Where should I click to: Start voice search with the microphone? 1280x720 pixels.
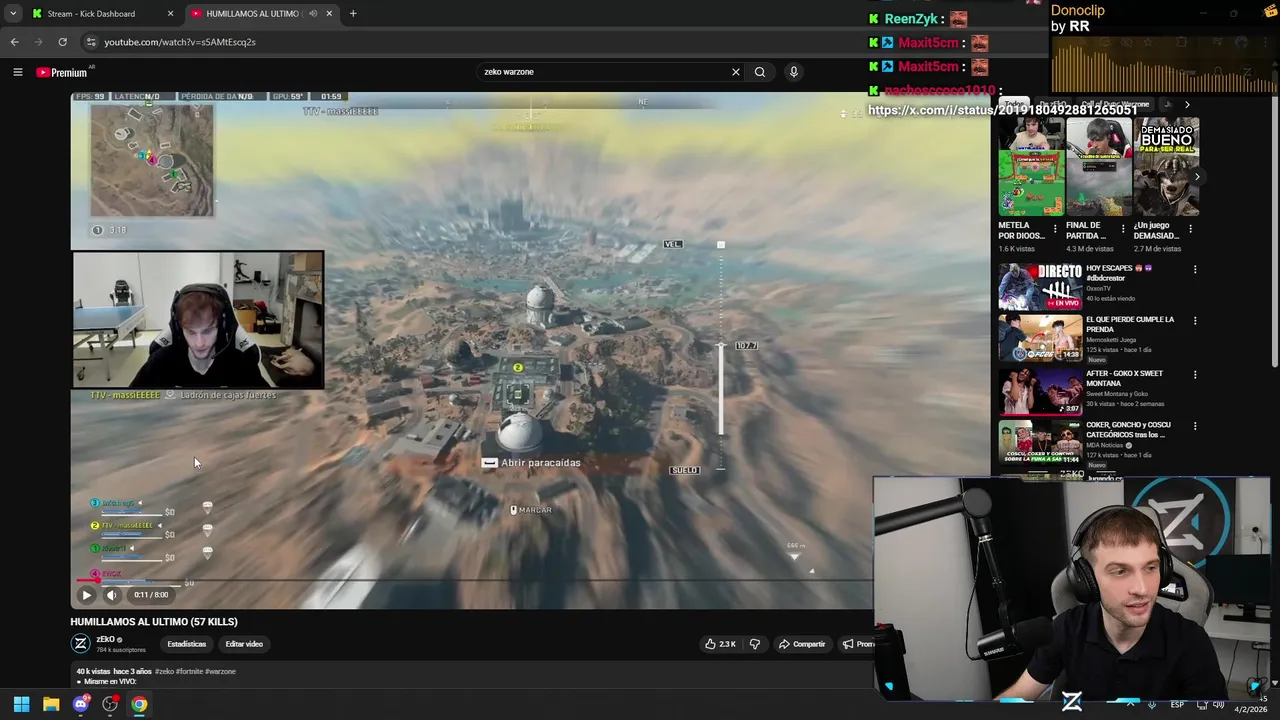[794, 72]
